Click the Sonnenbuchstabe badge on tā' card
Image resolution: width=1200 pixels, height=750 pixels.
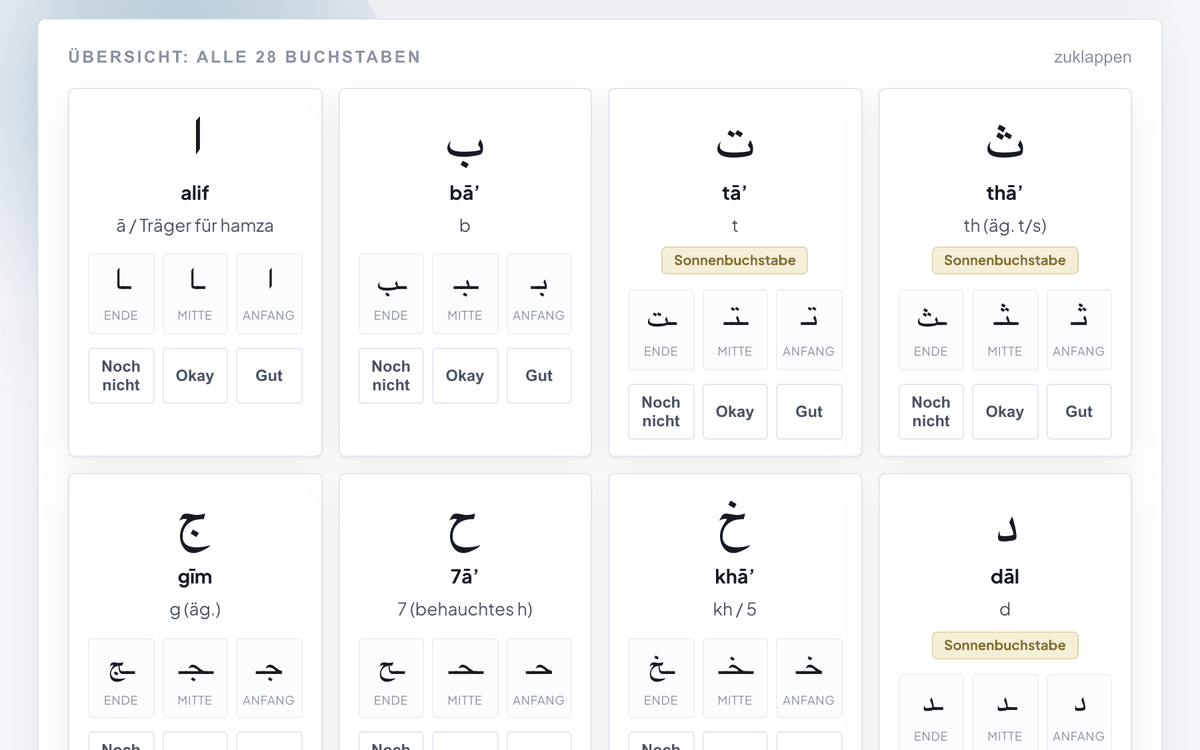735,260
